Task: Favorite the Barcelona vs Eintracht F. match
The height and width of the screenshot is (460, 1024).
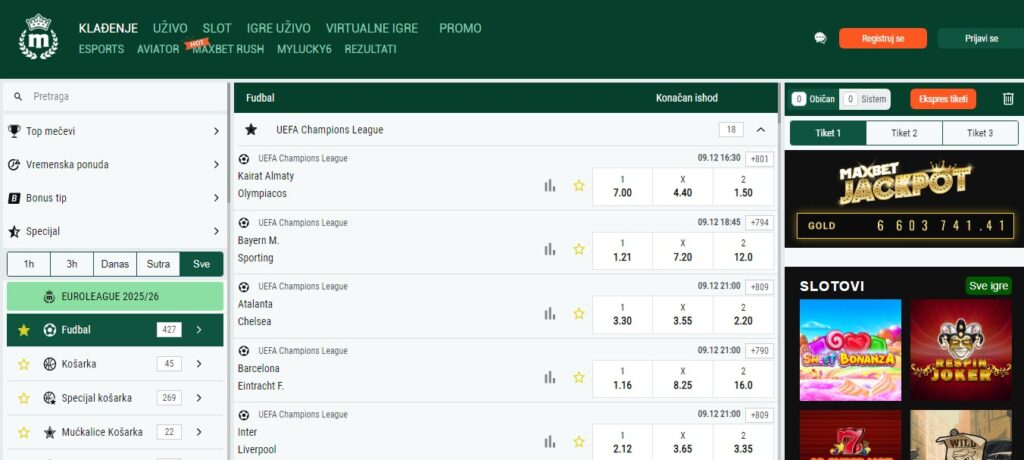Action: coord(579,377)
